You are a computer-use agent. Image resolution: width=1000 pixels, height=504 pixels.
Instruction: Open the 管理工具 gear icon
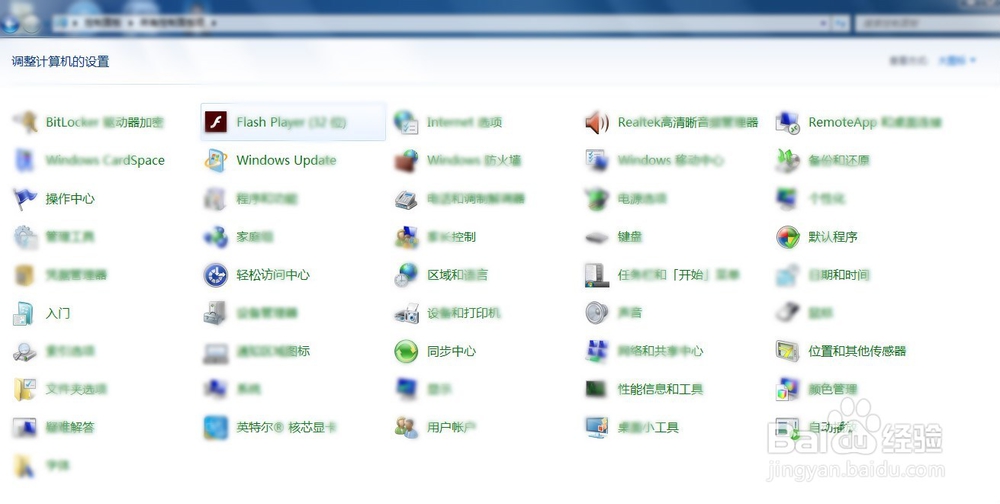[26, 237]
